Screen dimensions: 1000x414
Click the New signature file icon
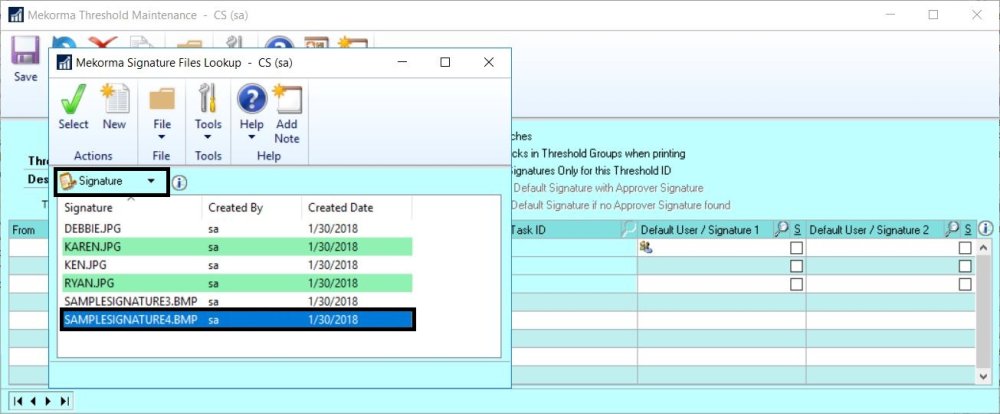click(x=115, y=99)
